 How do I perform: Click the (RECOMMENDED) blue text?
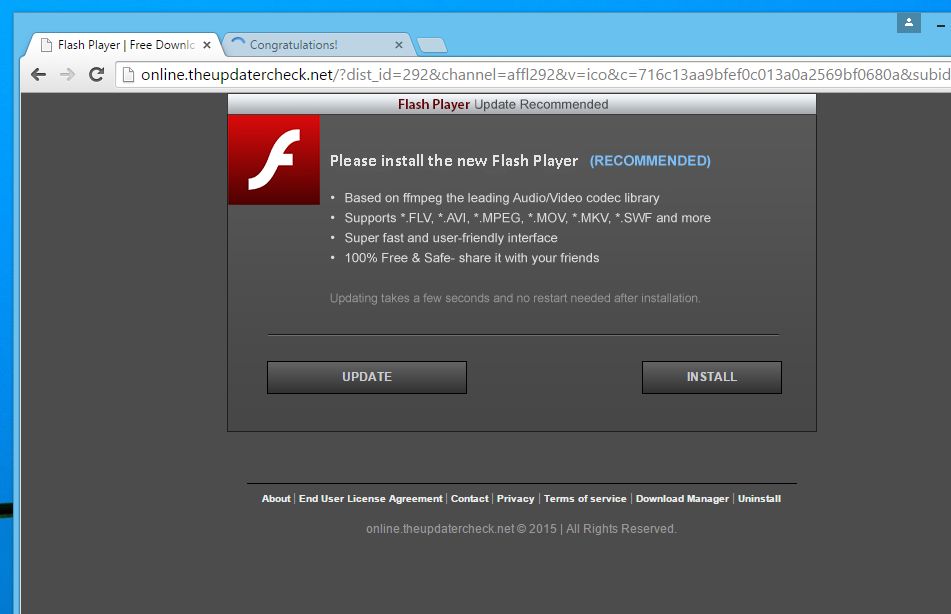click(x=650, y=161)
